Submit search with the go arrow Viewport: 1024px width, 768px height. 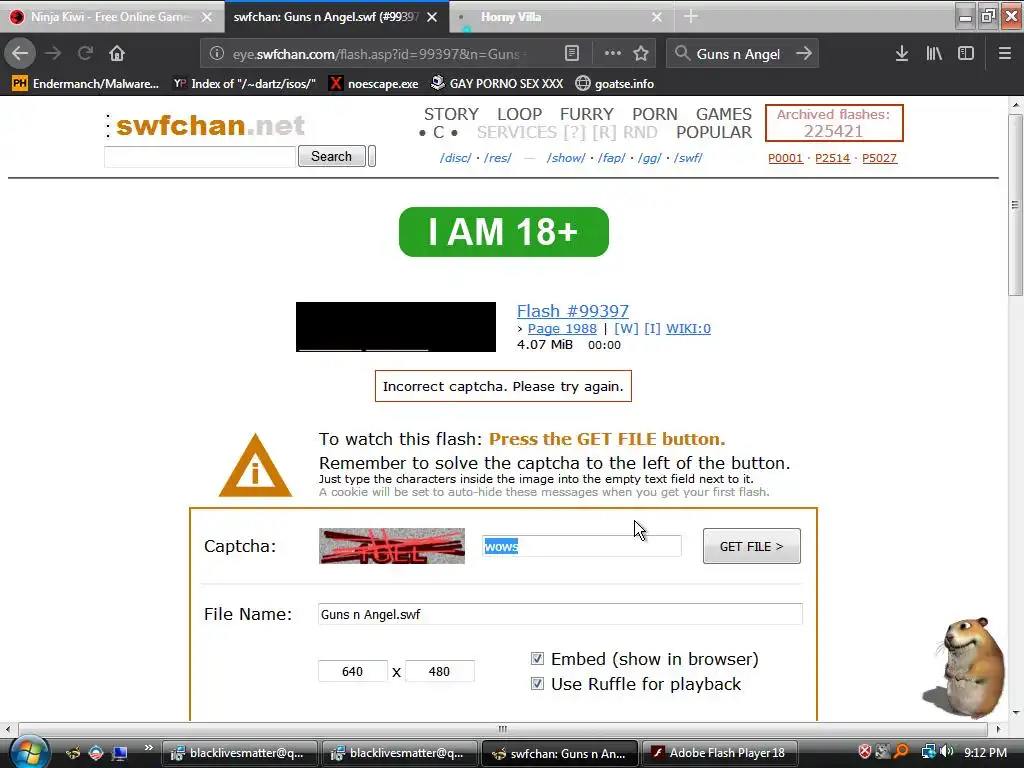[x=804, y=54]
